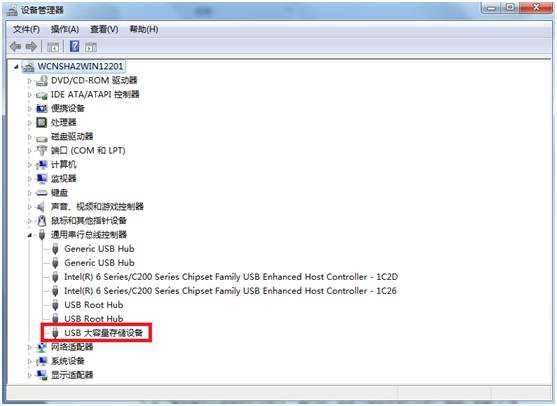
Task: Maximize the 设备管理器 window
Action: coord(510,7)
